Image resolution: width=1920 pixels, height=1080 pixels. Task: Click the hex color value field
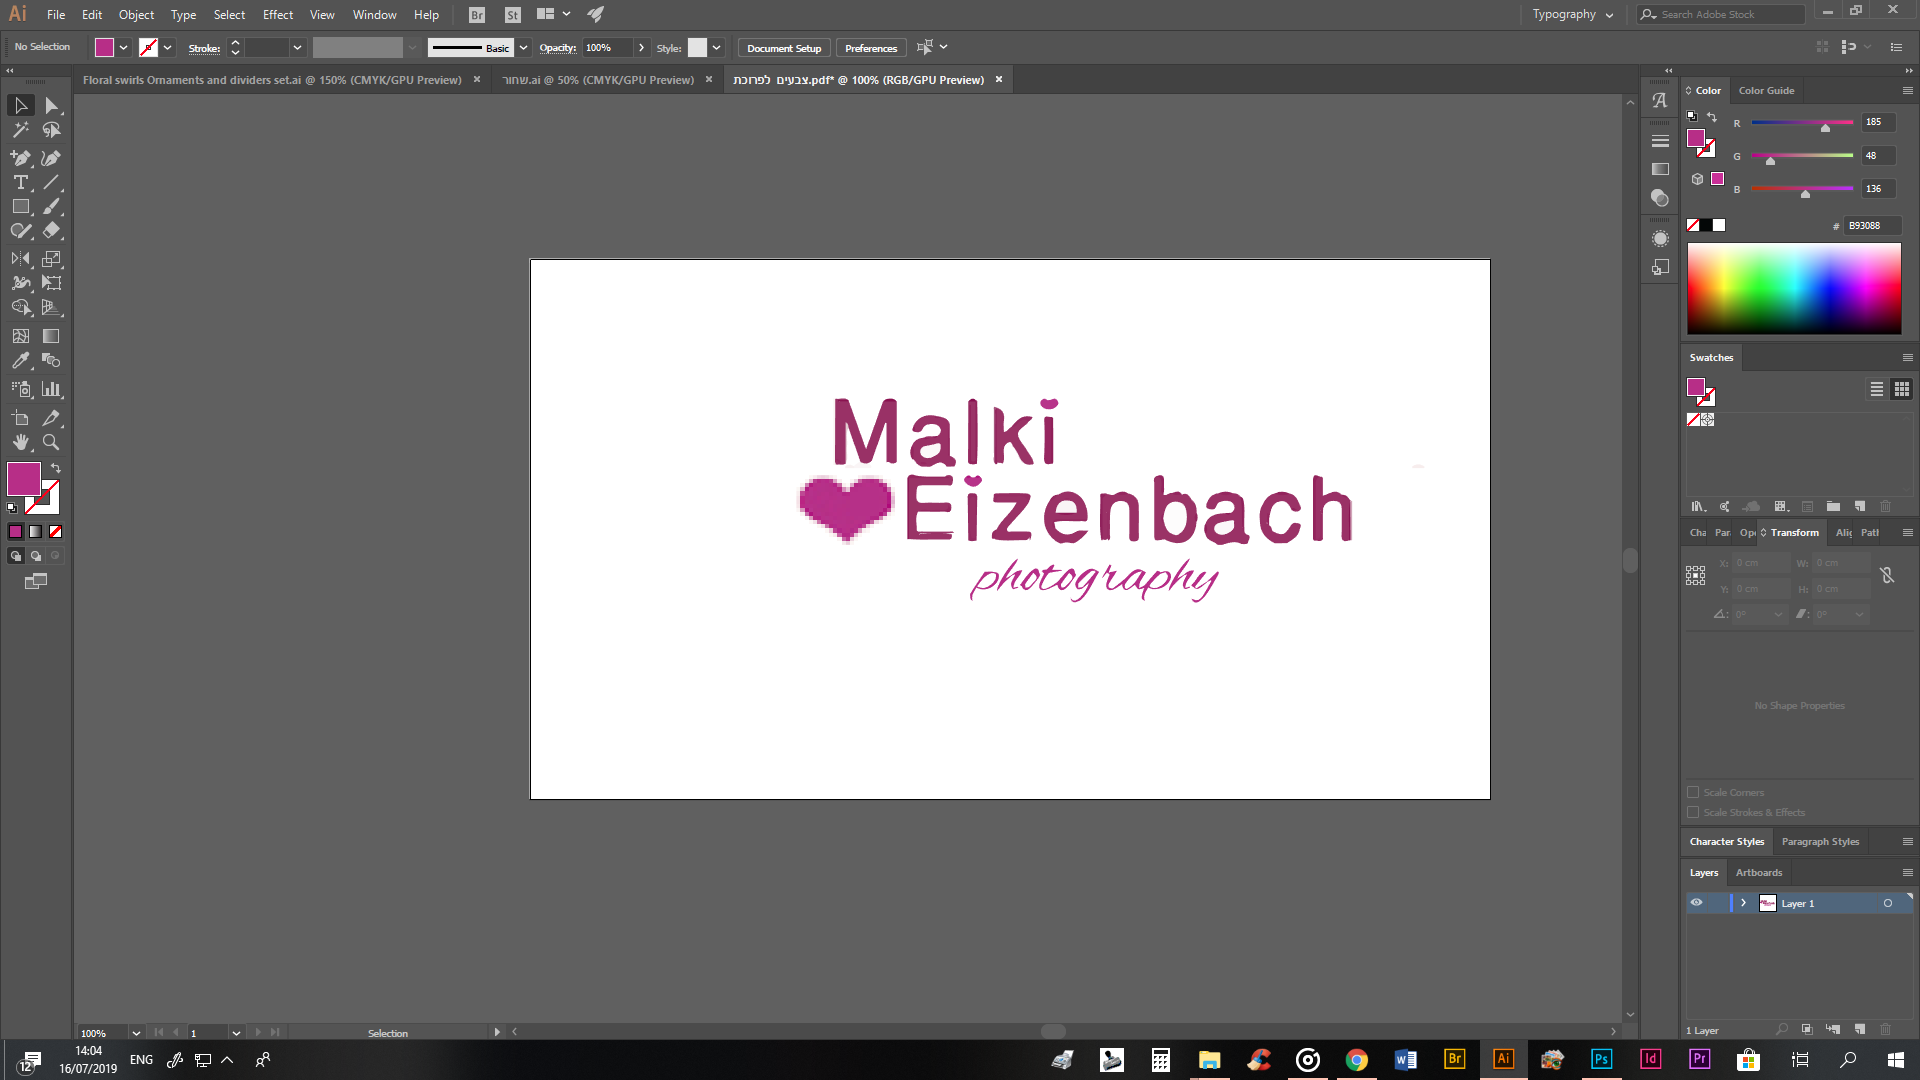click(1871, 226)
